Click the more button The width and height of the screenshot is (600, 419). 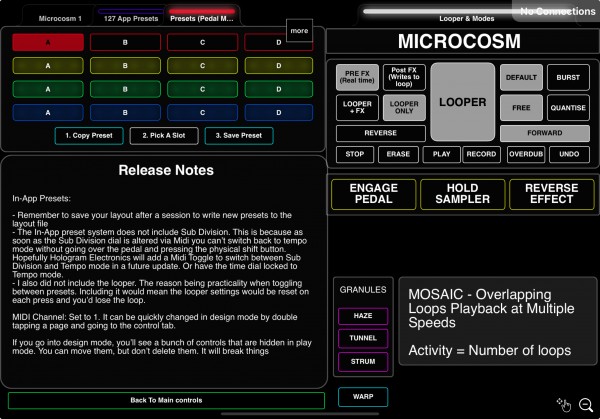[x=299, y=31]
